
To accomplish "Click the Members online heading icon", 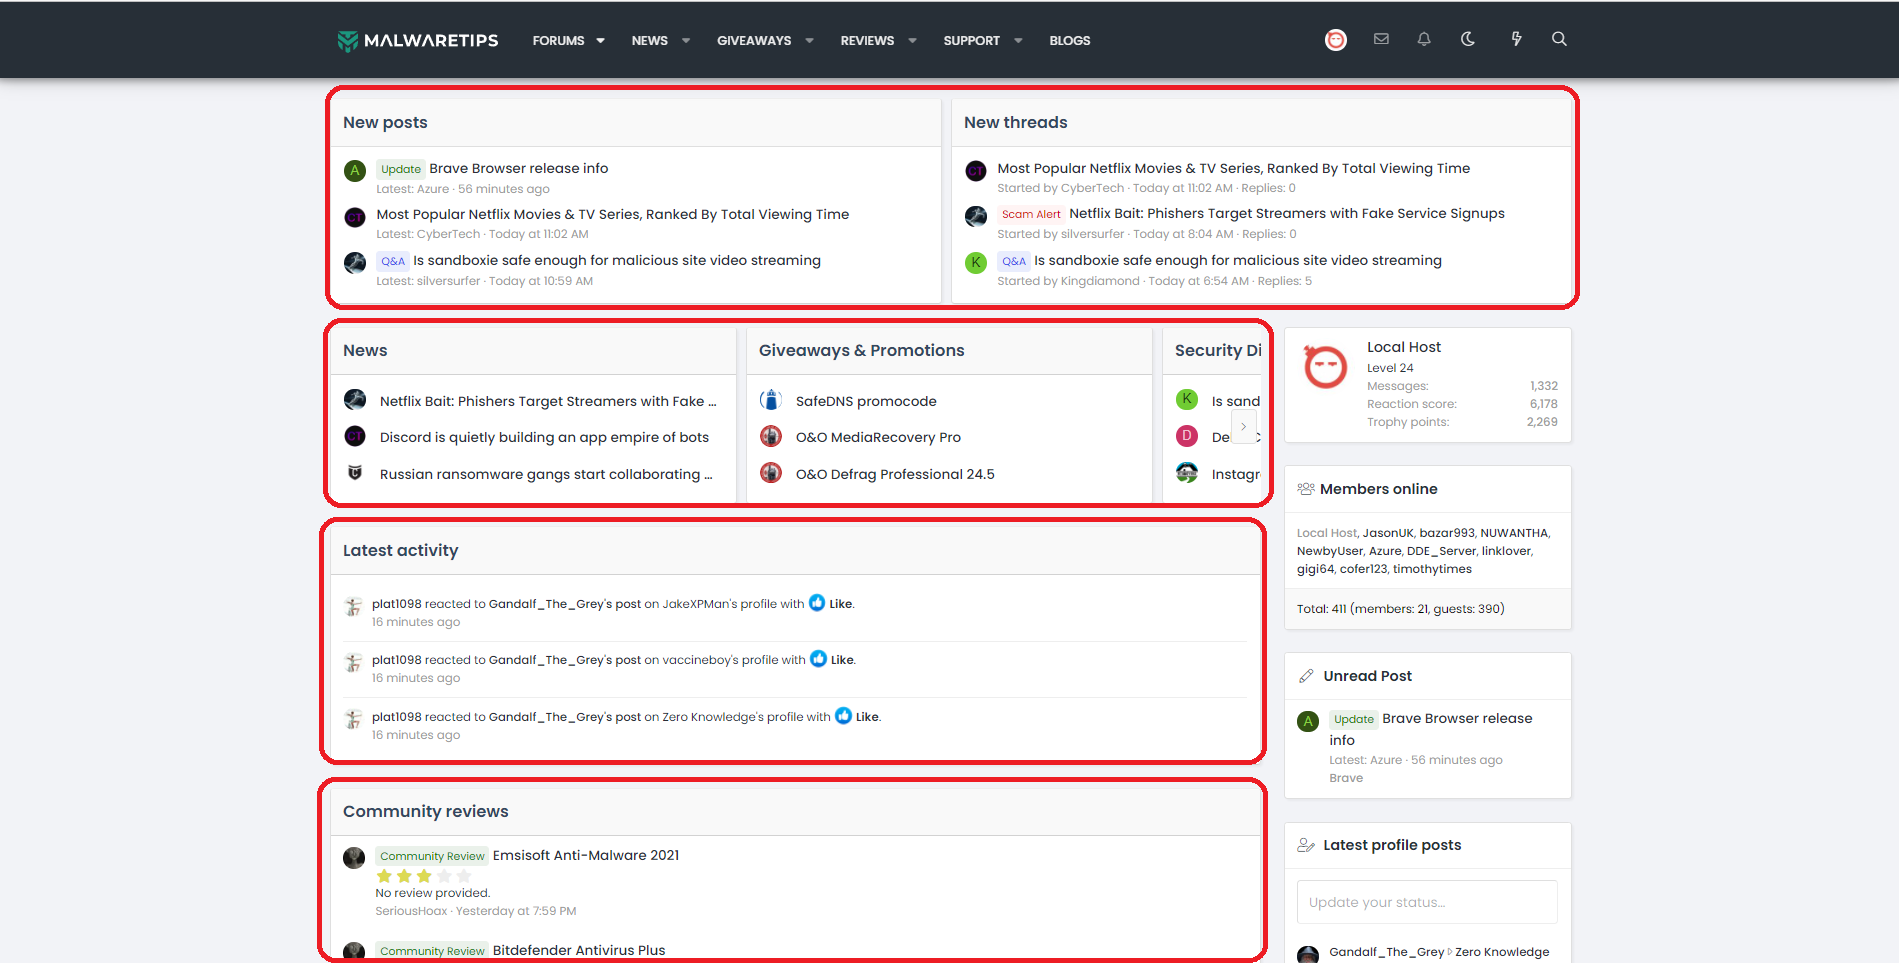I will click(1306, 489).
